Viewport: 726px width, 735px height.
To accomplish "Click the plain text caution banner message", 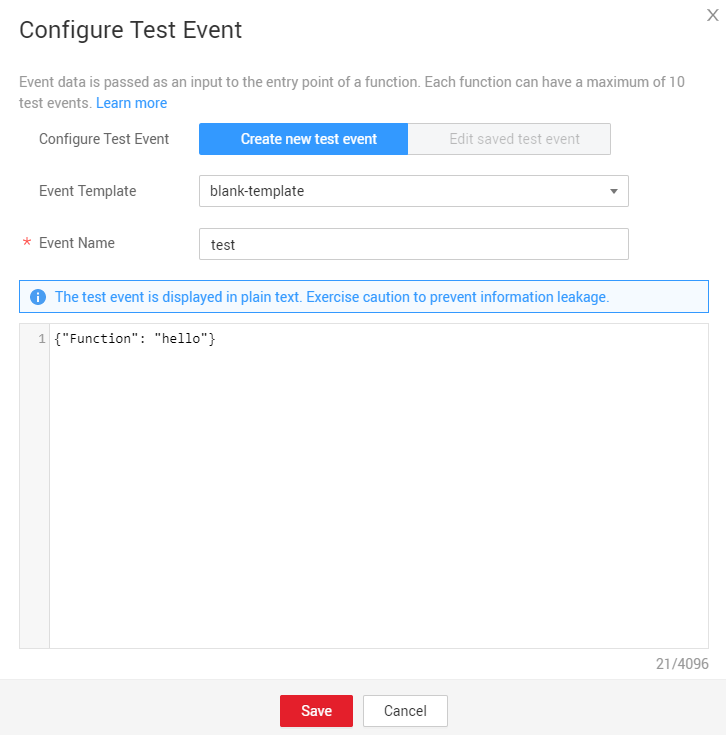I will click(331, 297).
